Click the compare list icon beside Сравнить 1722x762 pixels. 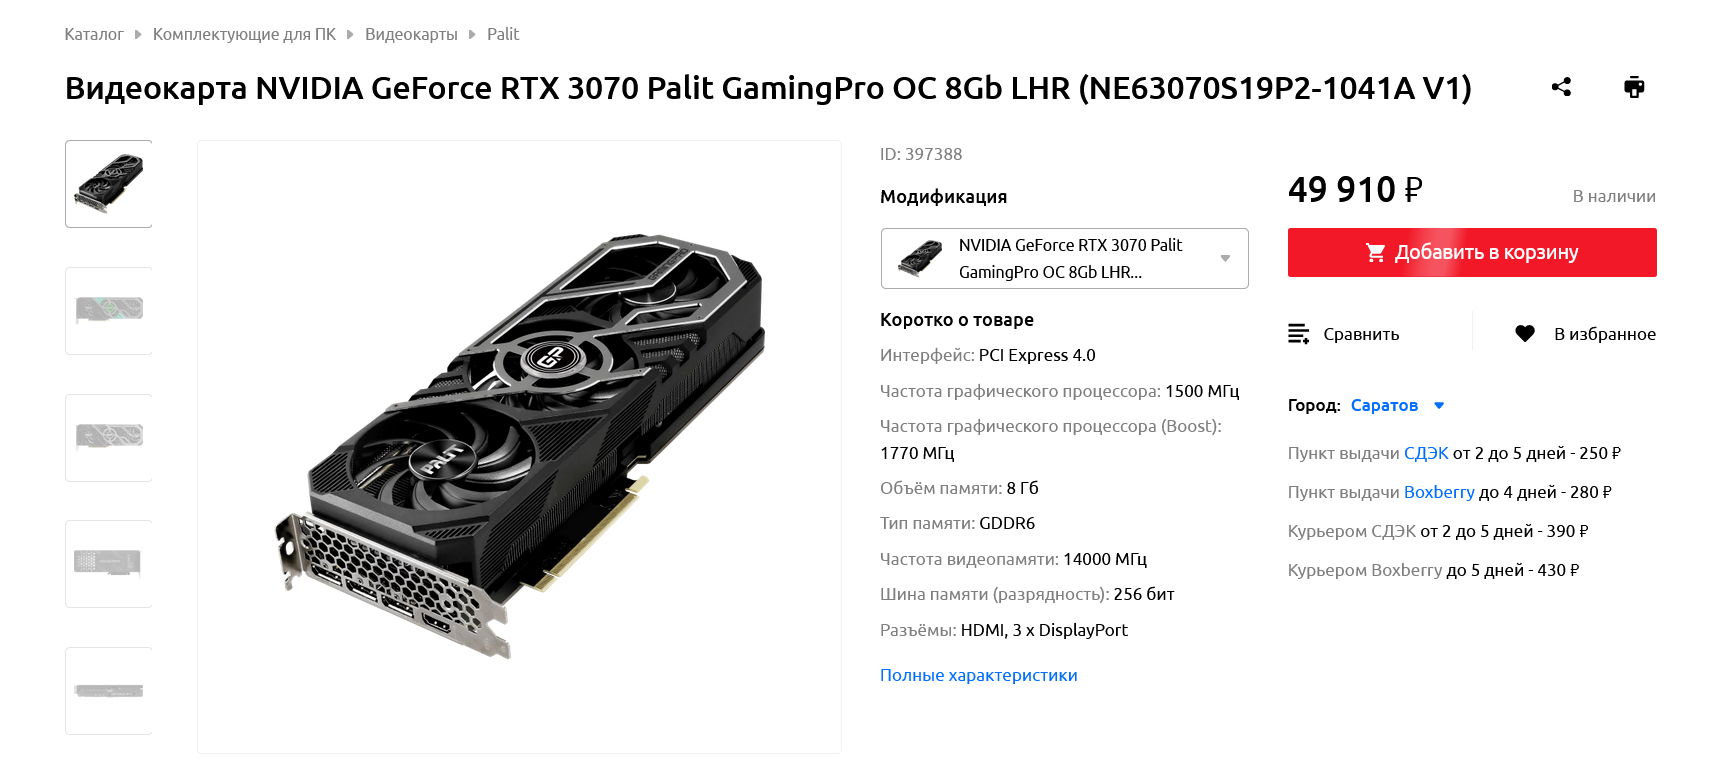(1298, 334)
